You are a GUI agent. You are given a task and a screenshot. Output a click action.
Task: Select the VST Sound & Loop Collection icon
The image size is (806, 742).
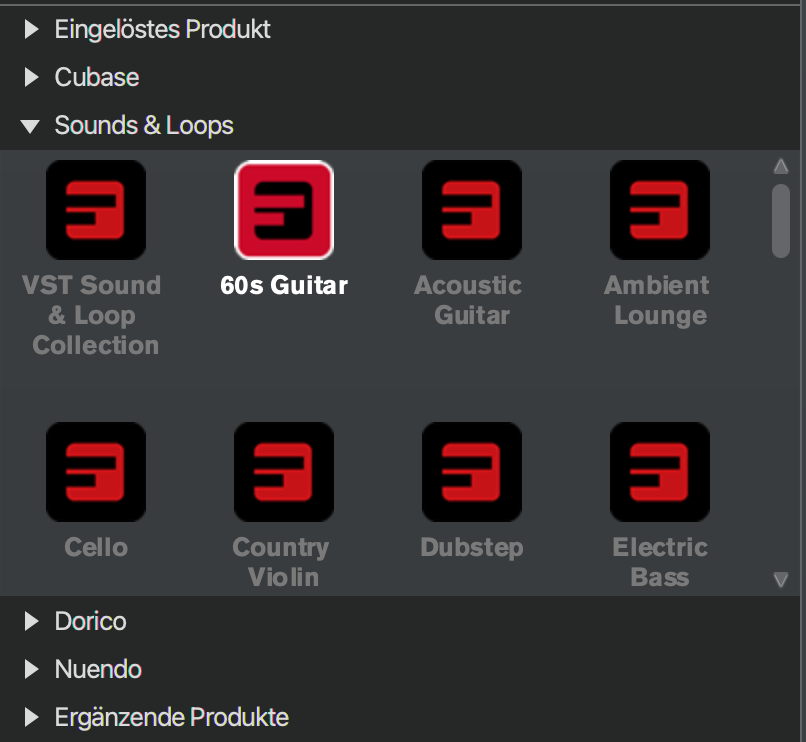click(x=96, y=210)
